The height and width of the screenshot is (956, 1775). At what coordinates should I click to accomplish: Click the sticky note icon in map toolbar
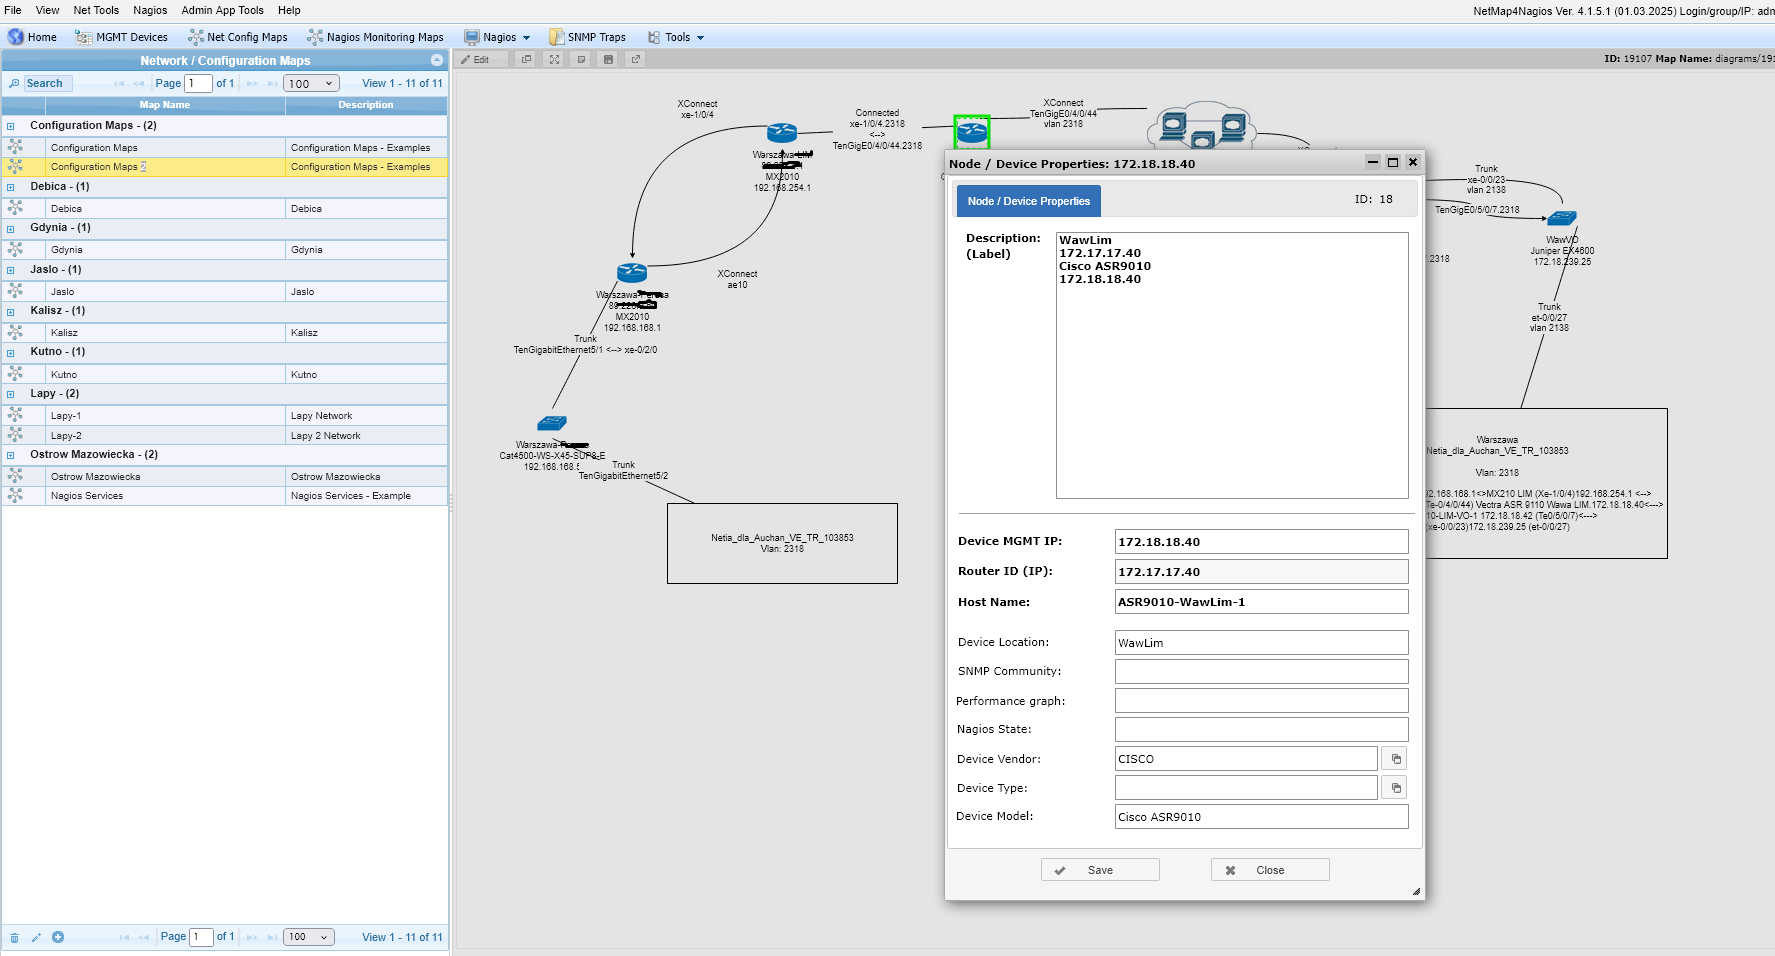coord(581,60)
